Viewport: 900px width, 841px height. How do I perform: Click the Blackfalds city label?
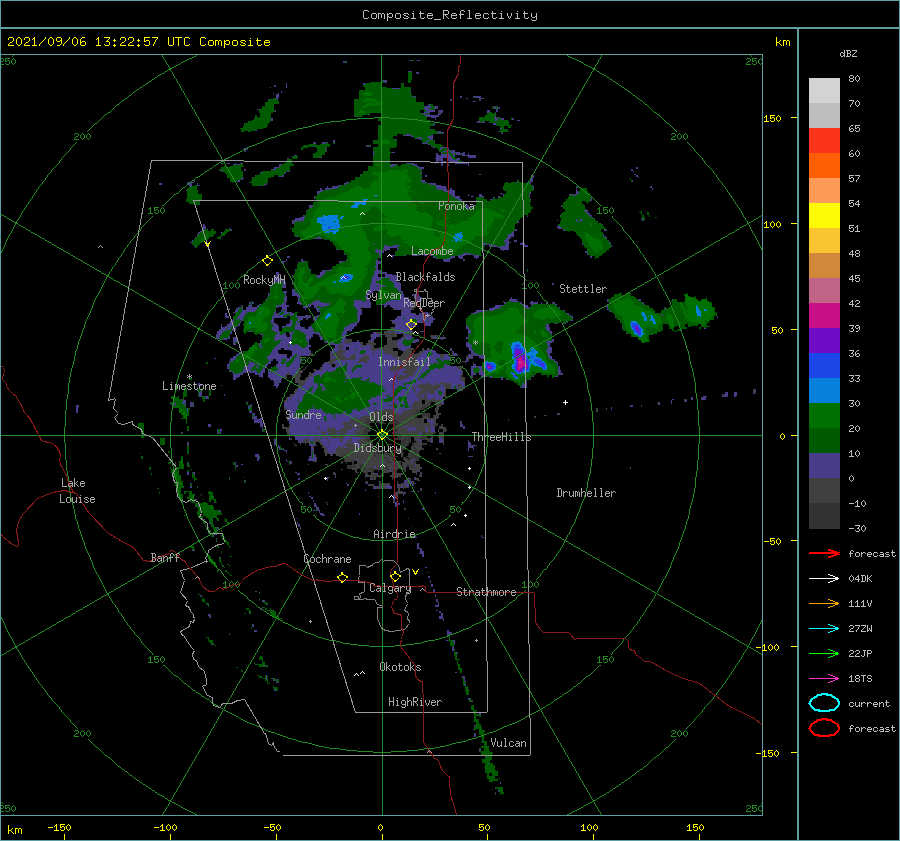point(425,277)
